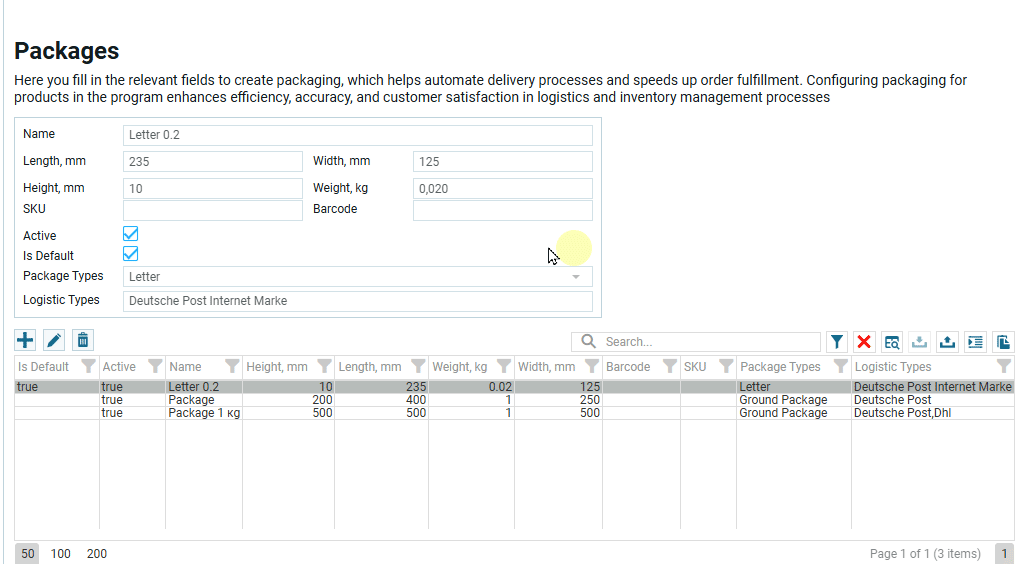Go to page 1 in pager
This screenshot has height=564, width=1024.
click(1004, 554)
